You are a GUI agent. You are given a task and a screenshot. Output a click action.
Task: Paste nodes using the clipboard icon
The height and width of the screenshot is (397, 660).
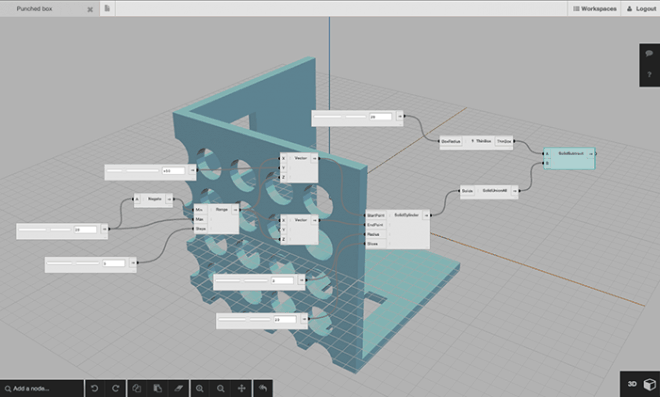pyautogui.click(x=157, y=388)
